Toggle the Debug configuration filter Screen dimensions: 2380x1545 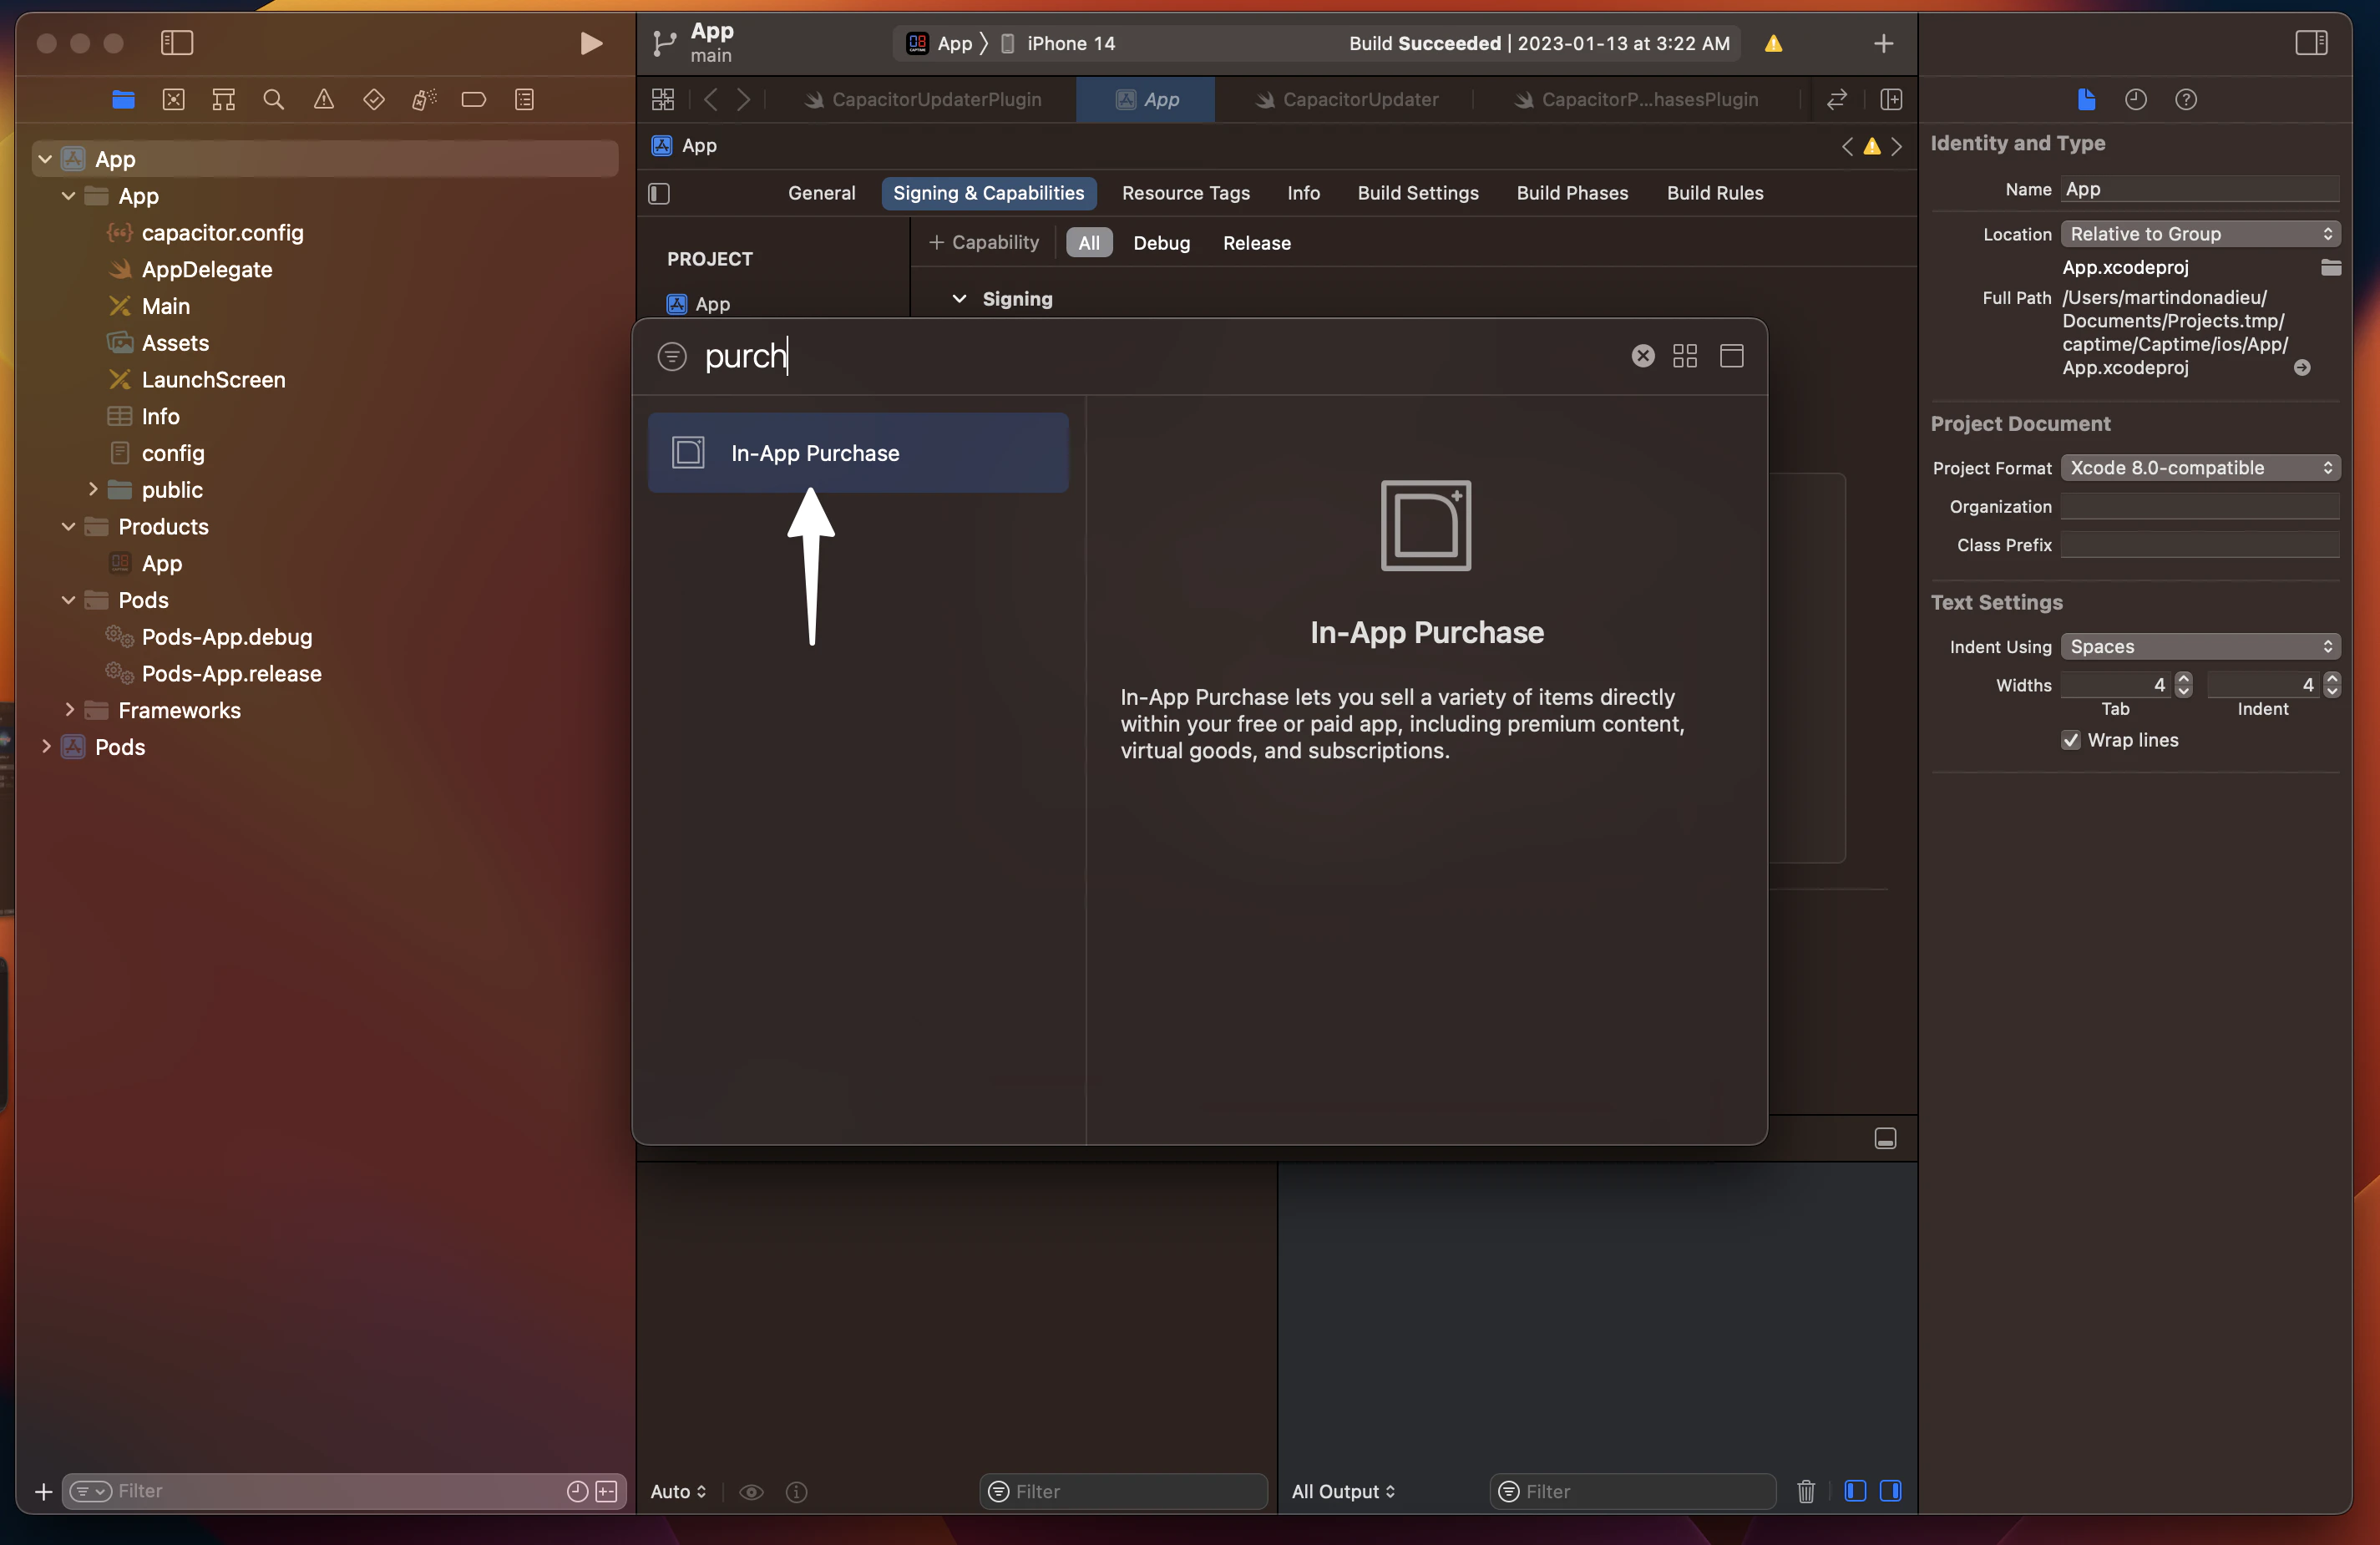(x=1162, y=243)
